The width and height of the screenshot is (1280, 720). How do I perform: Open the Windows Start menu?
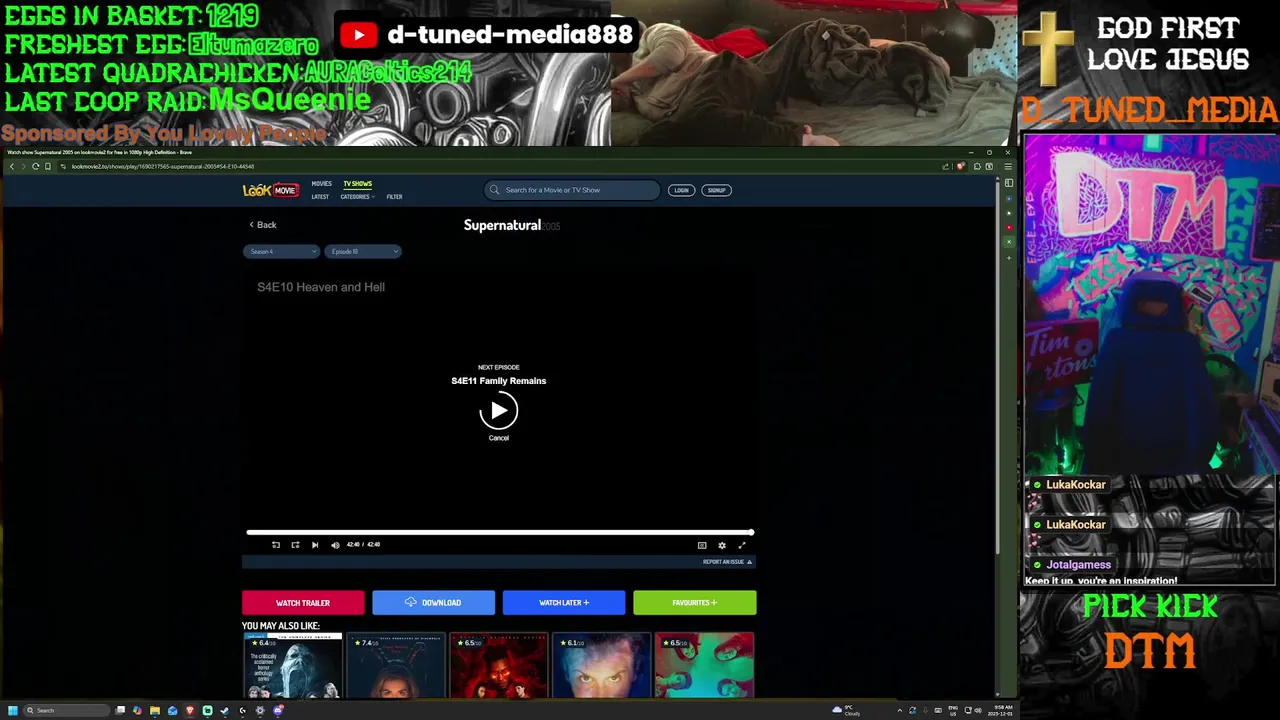[x=13, y=711]
